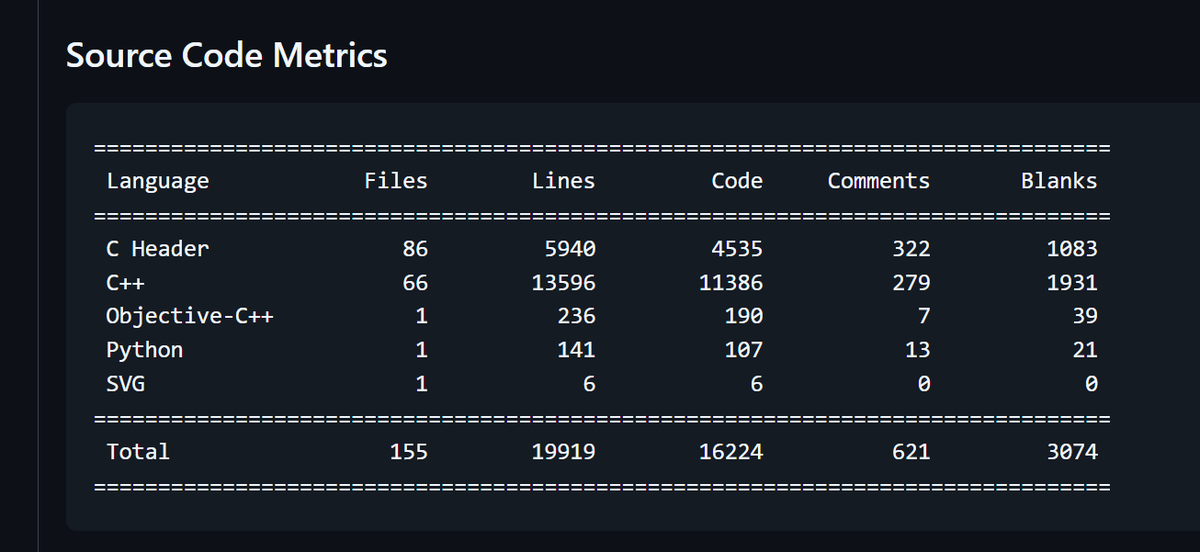Click the C Header language row label

coord(158,249)
